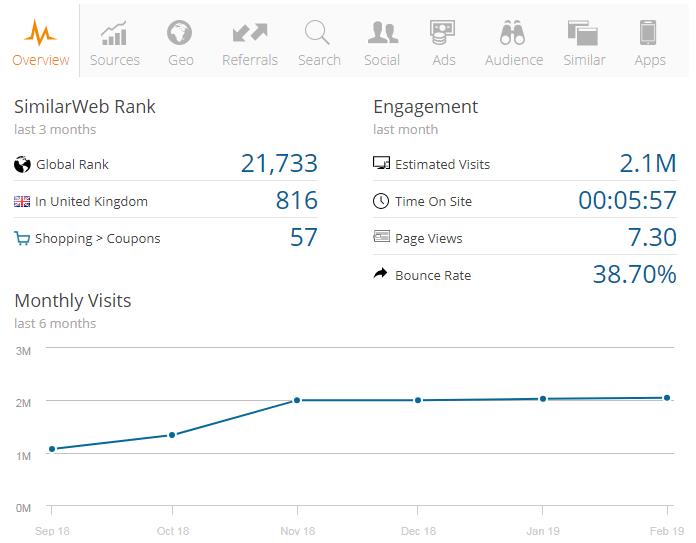Viewport: 696px width, 543px height.
Task: Click the Global Rank value 21,733
Action: pos(279,164)
